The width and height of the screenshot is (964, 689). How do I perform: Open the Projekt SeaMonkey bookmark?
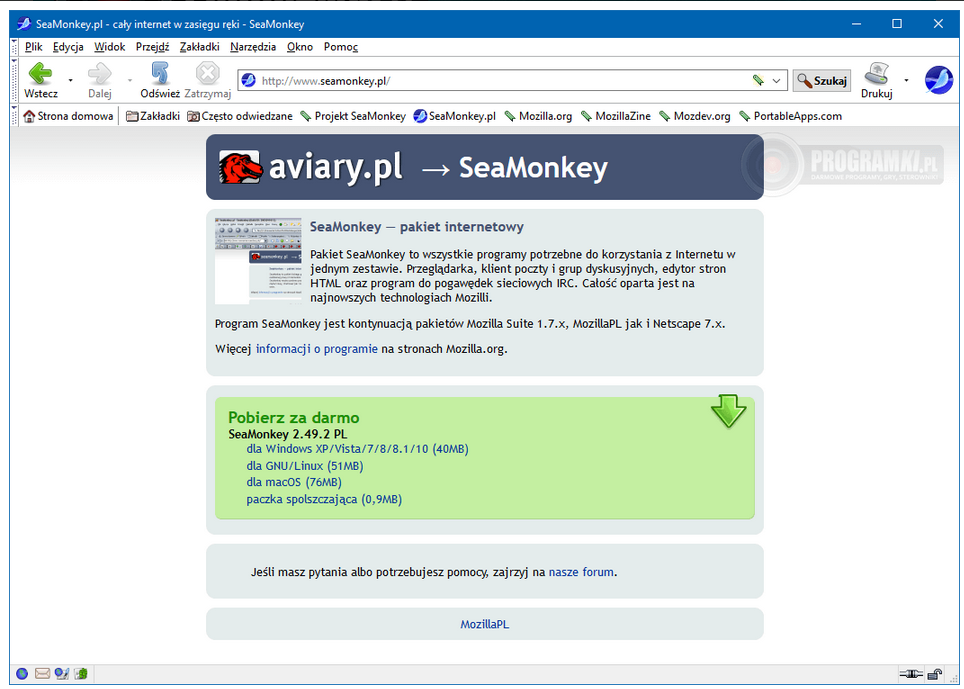(x=353, y=116)
